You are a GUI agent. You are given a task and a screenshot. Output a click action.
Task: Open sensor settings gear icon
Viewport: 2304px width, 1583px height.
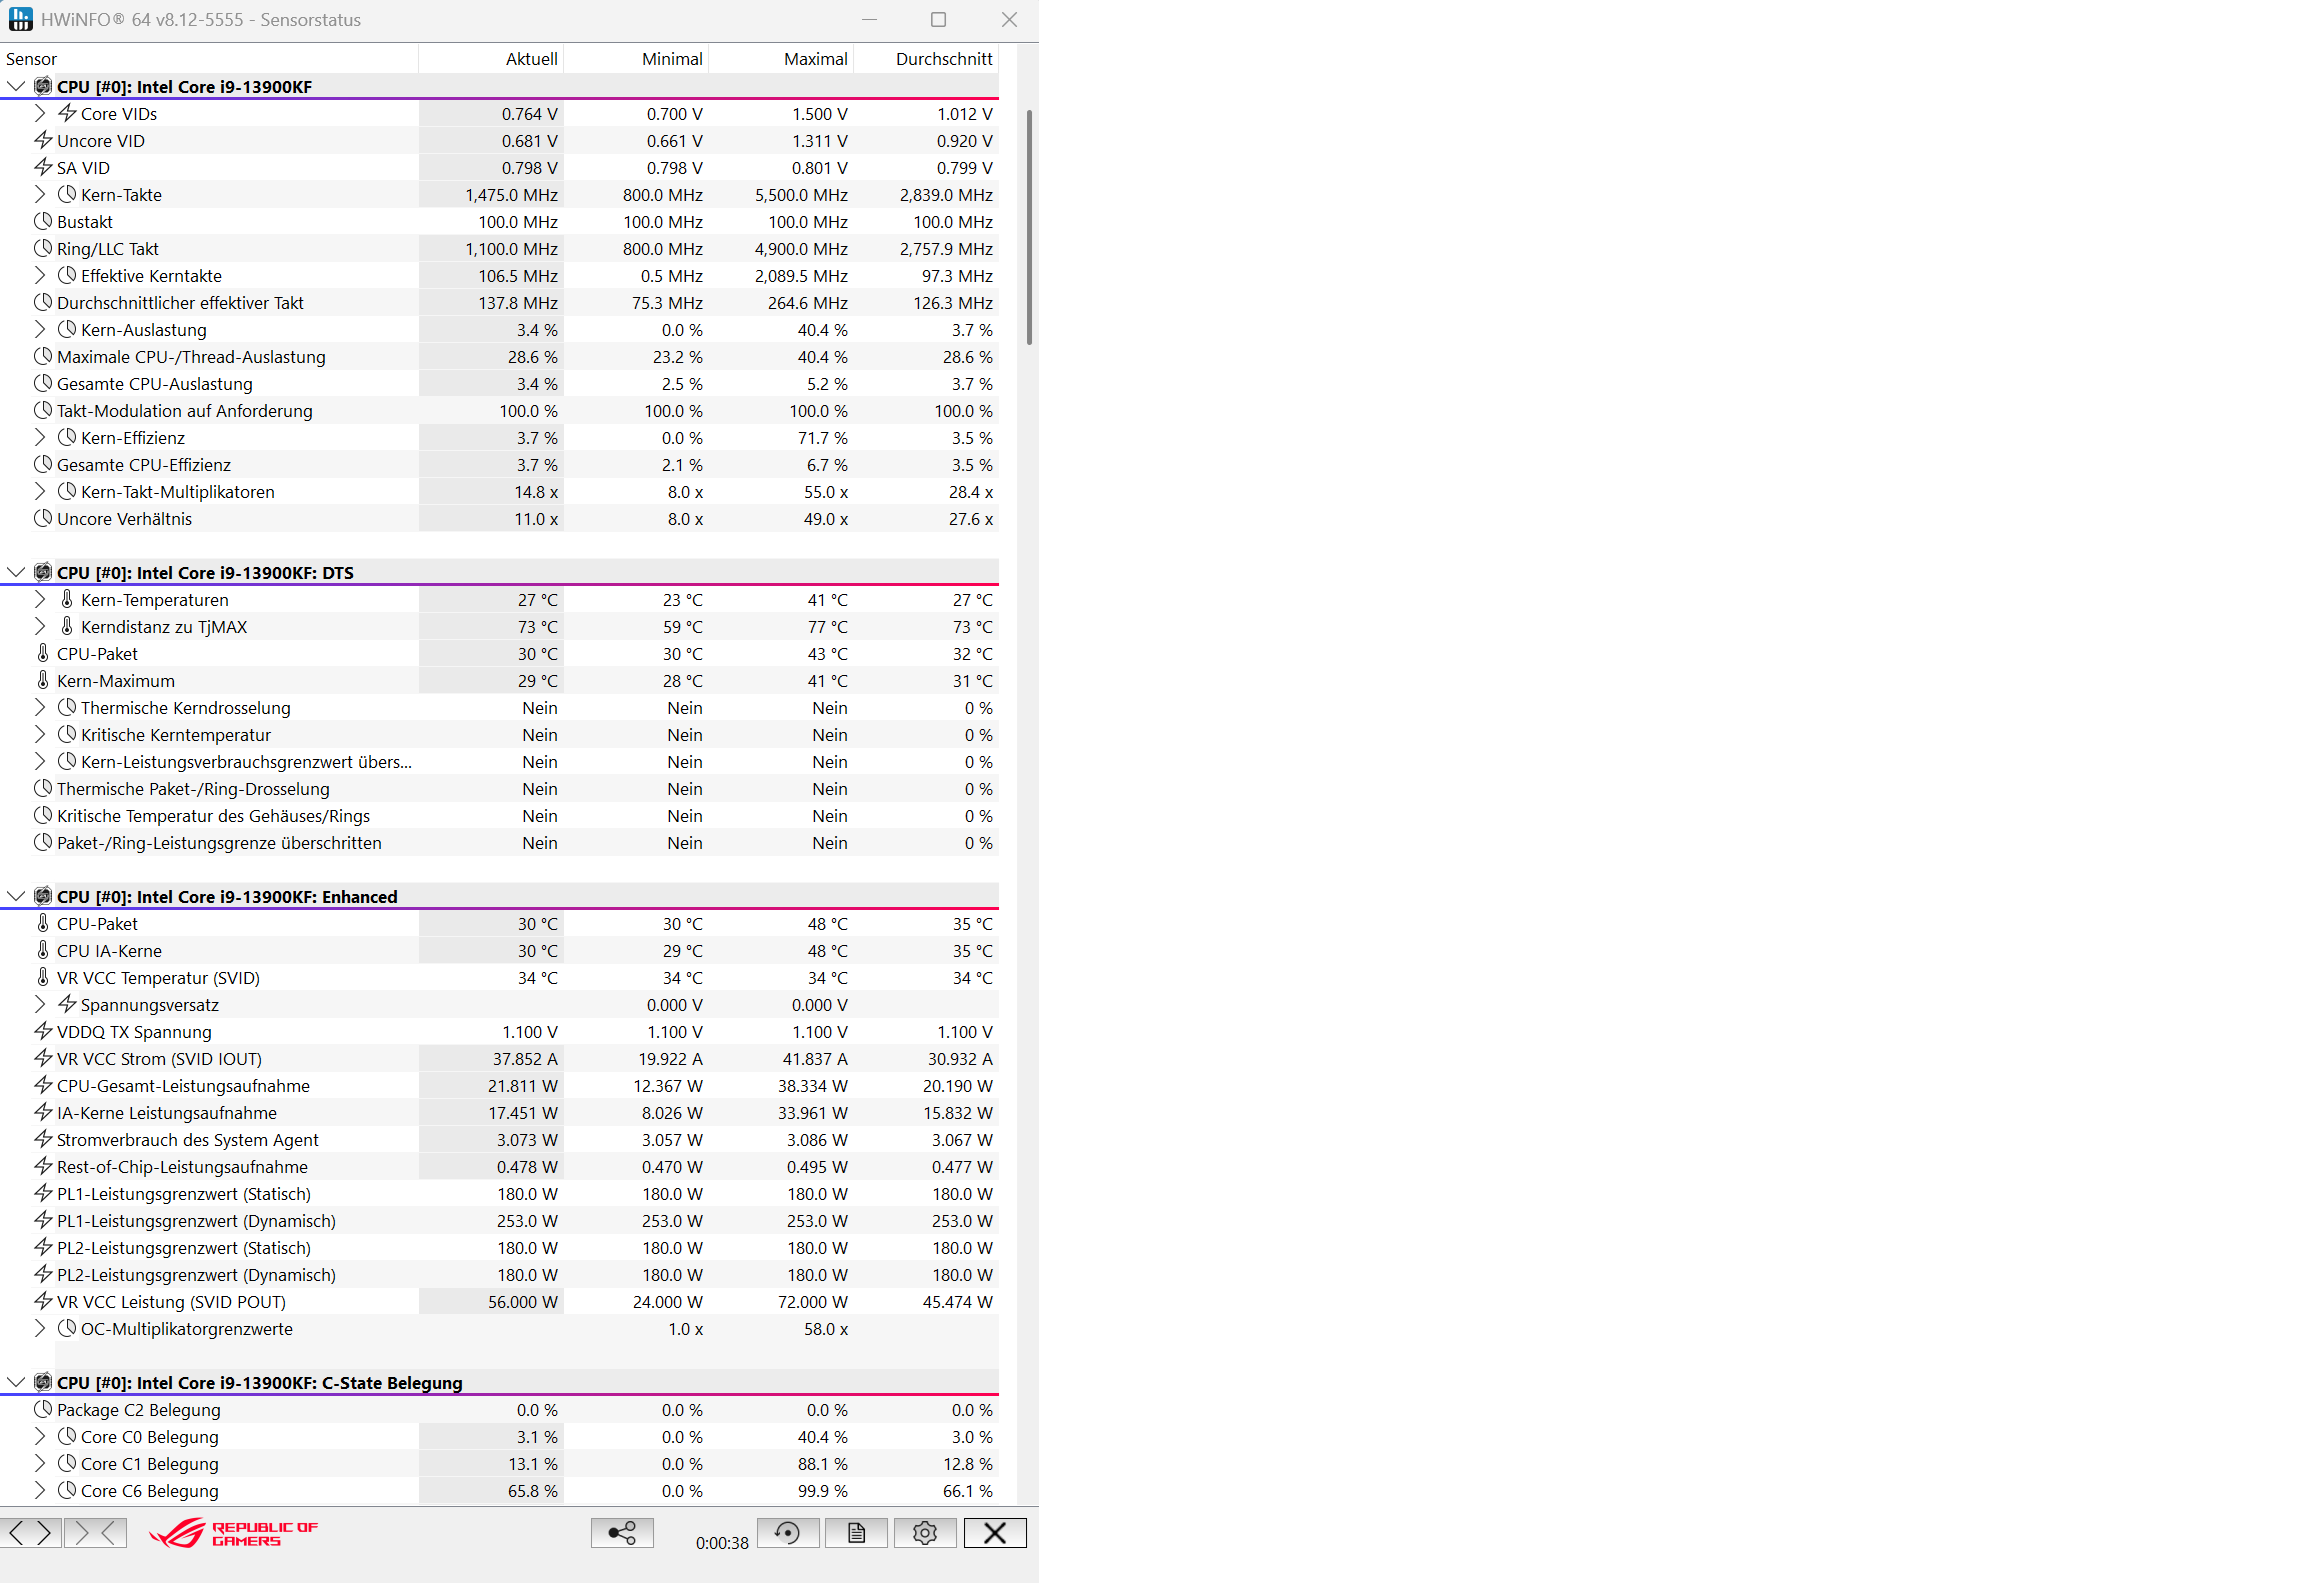coord(925,1533)
